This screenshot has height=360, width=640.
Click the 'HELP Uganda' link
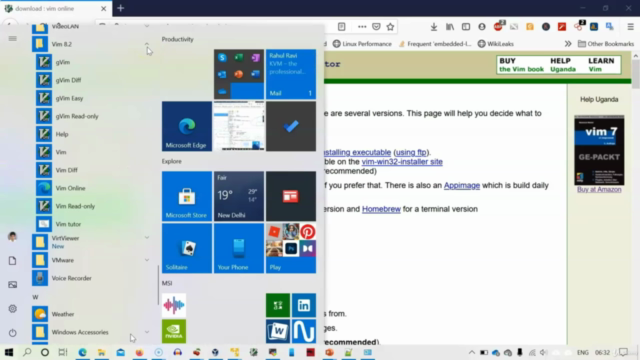(x=562, y=65)
